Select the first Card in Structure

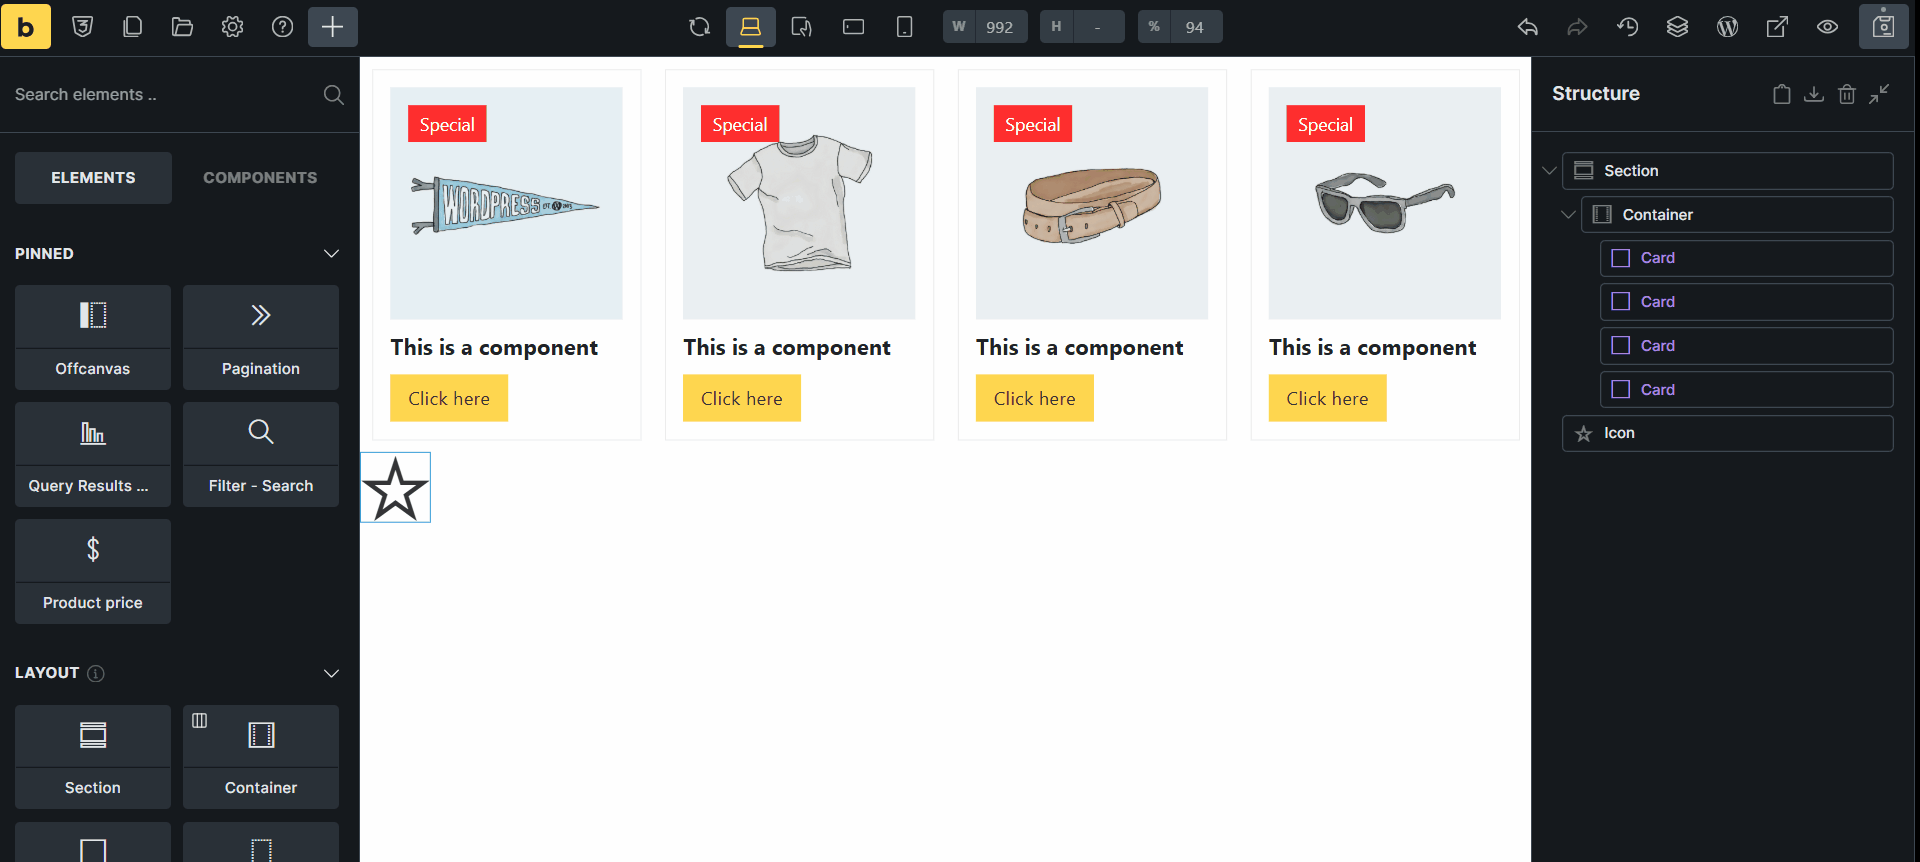(x=1746, y=258)
